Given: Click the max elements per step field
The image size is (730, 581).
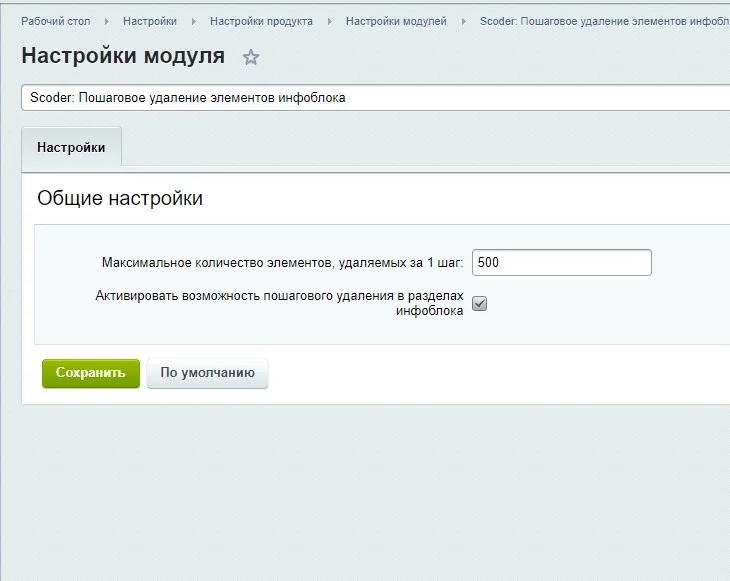Looking at the screenshot, I should point(561,263).
